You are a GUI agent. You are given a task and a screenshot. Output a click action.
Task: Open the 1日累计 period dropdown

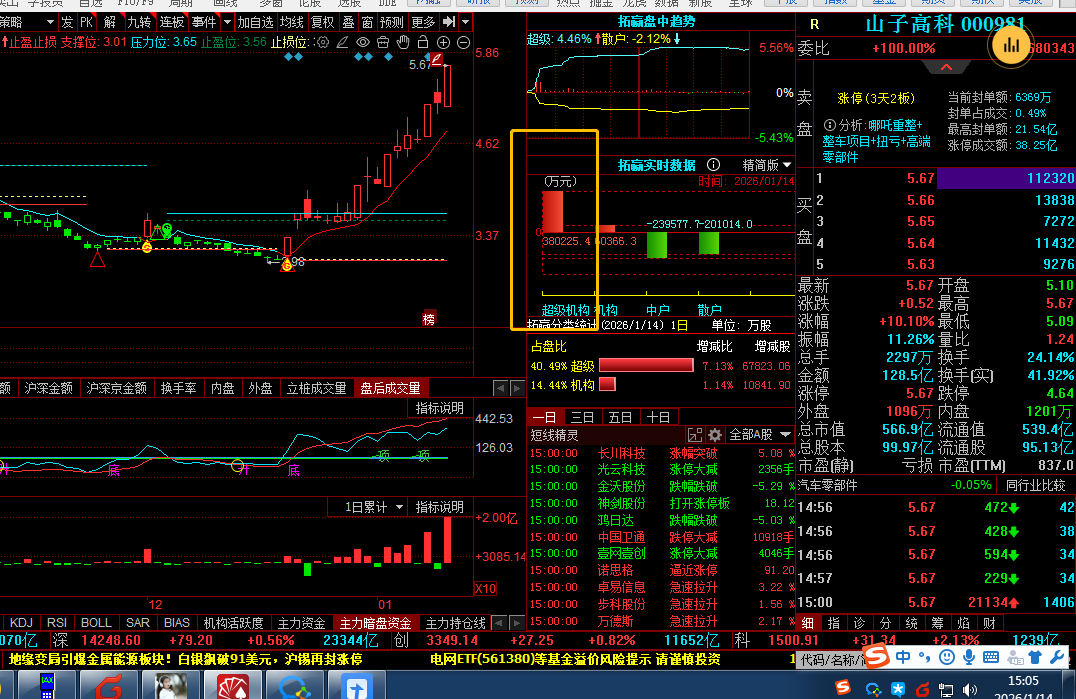pos(374,507)
